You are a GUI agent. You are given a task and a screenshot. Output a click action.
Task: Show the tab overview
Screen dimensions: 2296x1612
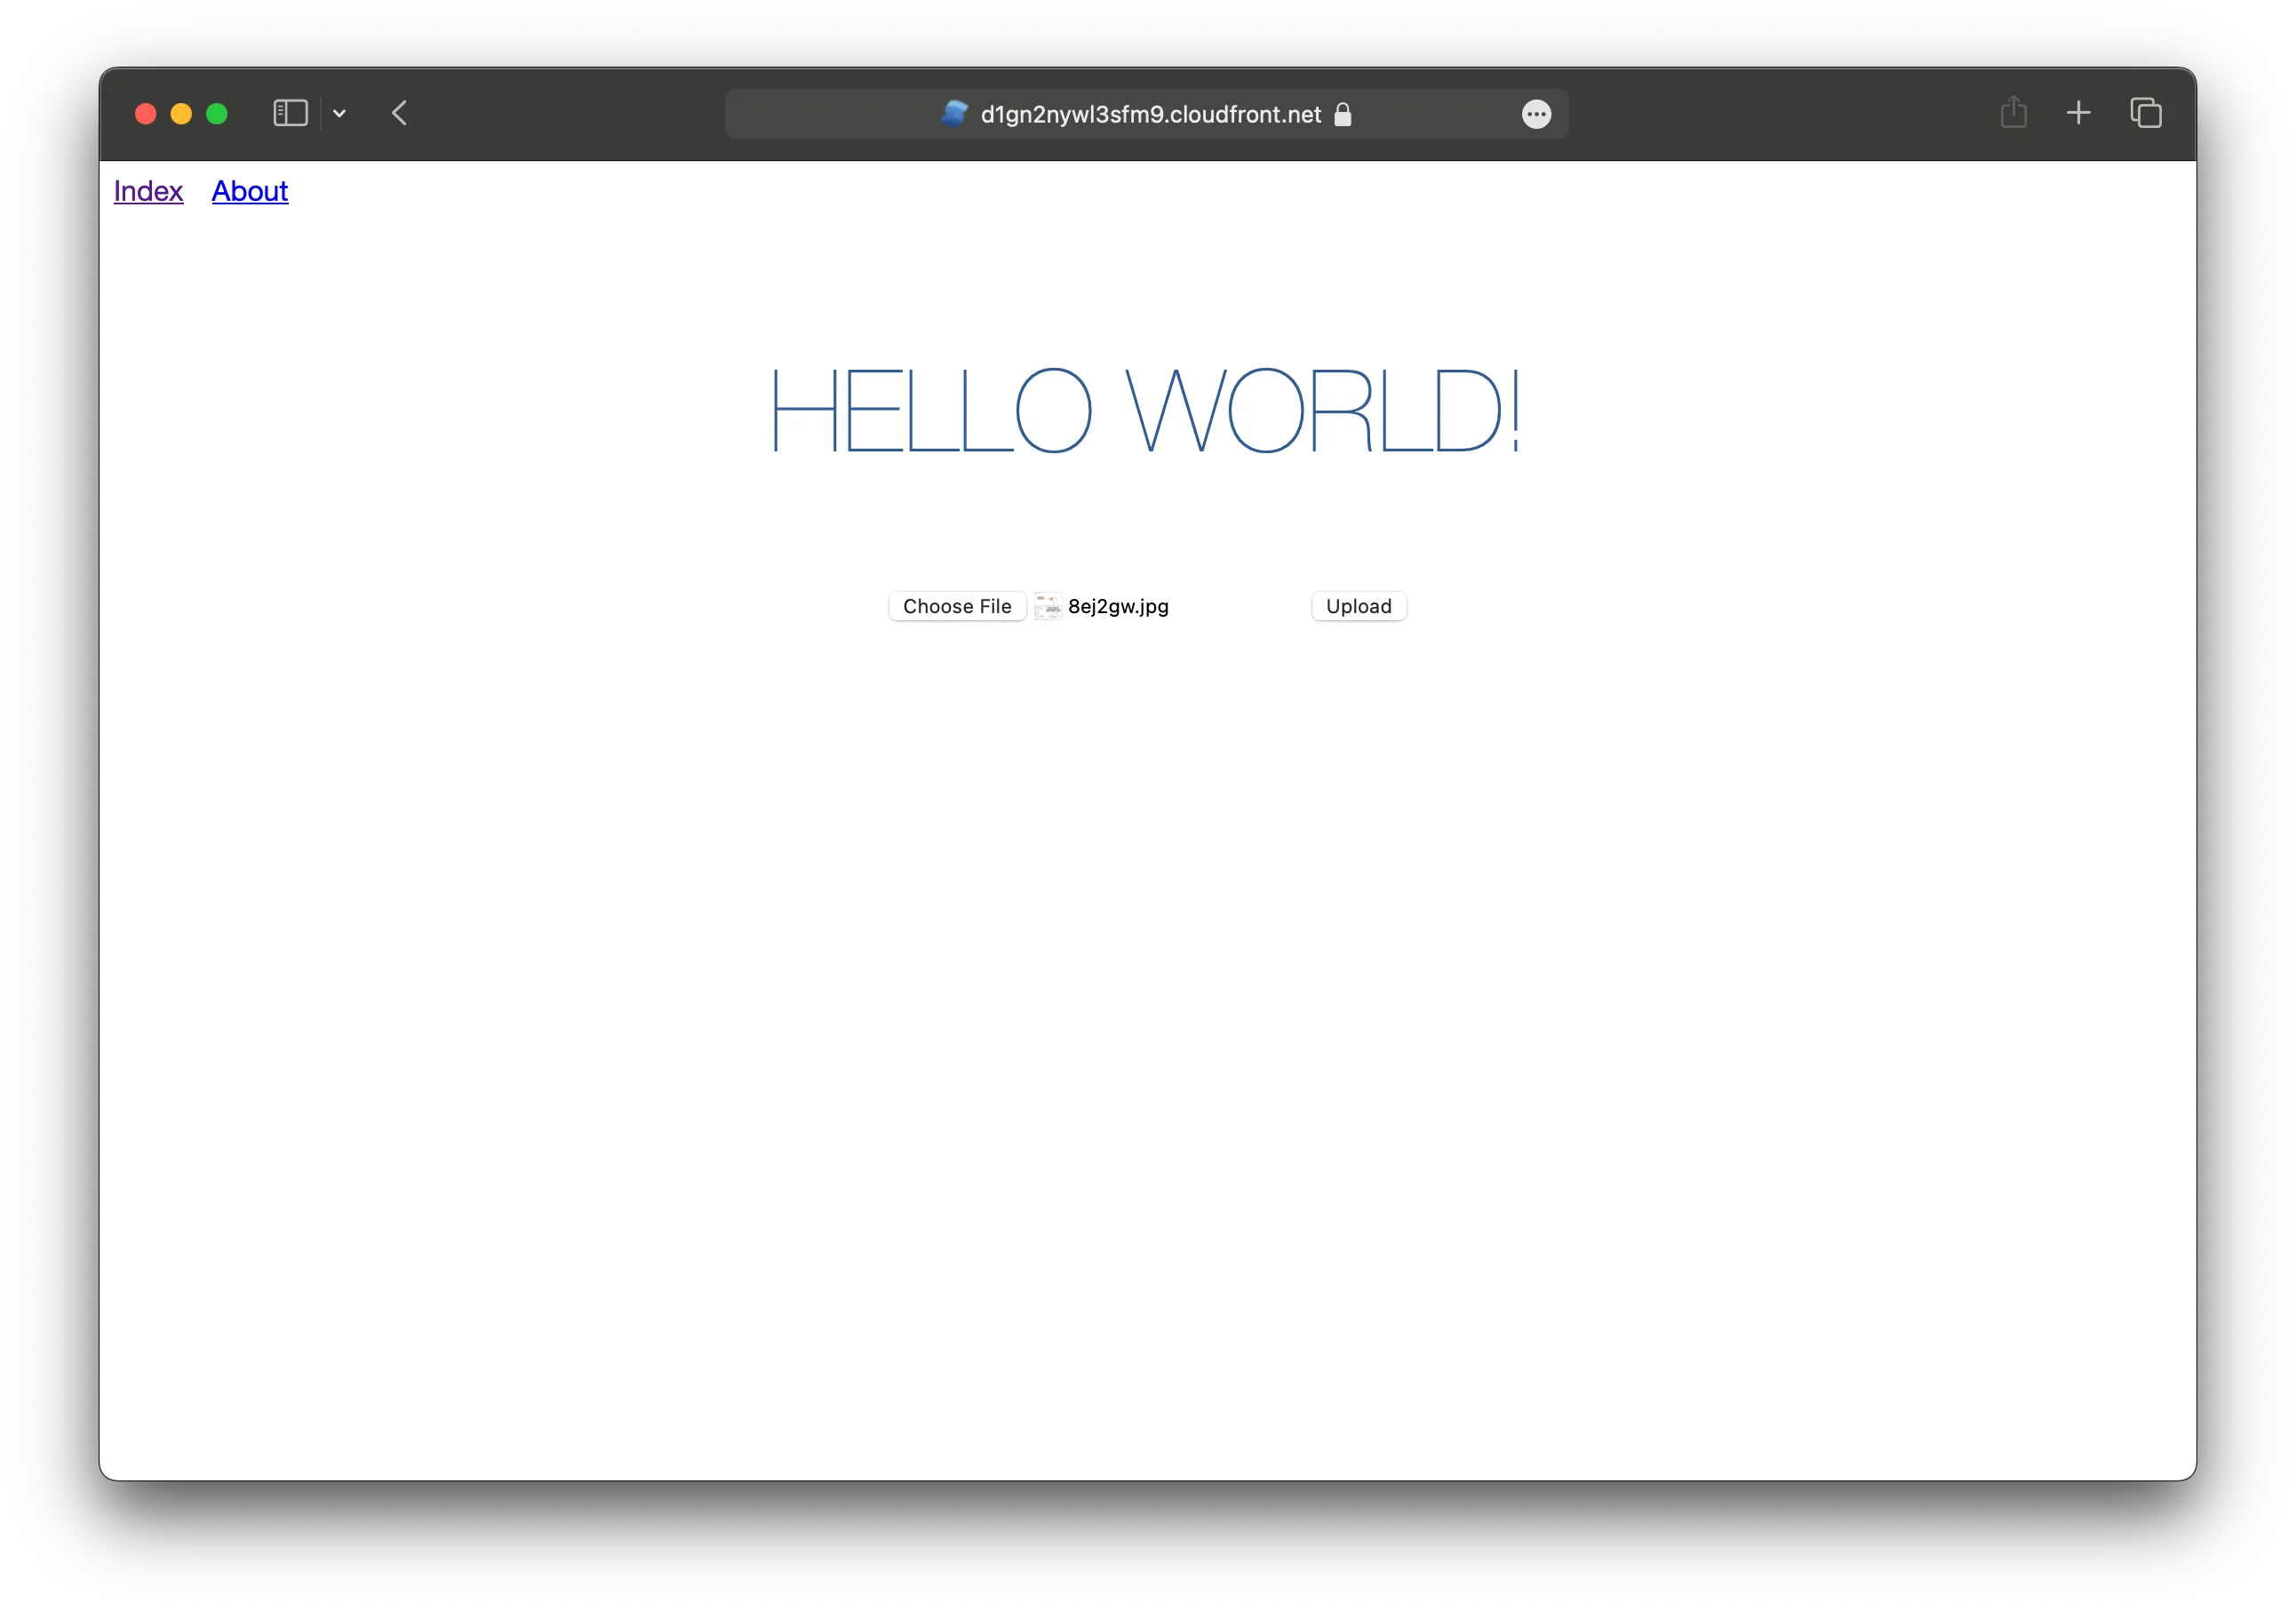pyautogui.click(x=2145, y=113)
